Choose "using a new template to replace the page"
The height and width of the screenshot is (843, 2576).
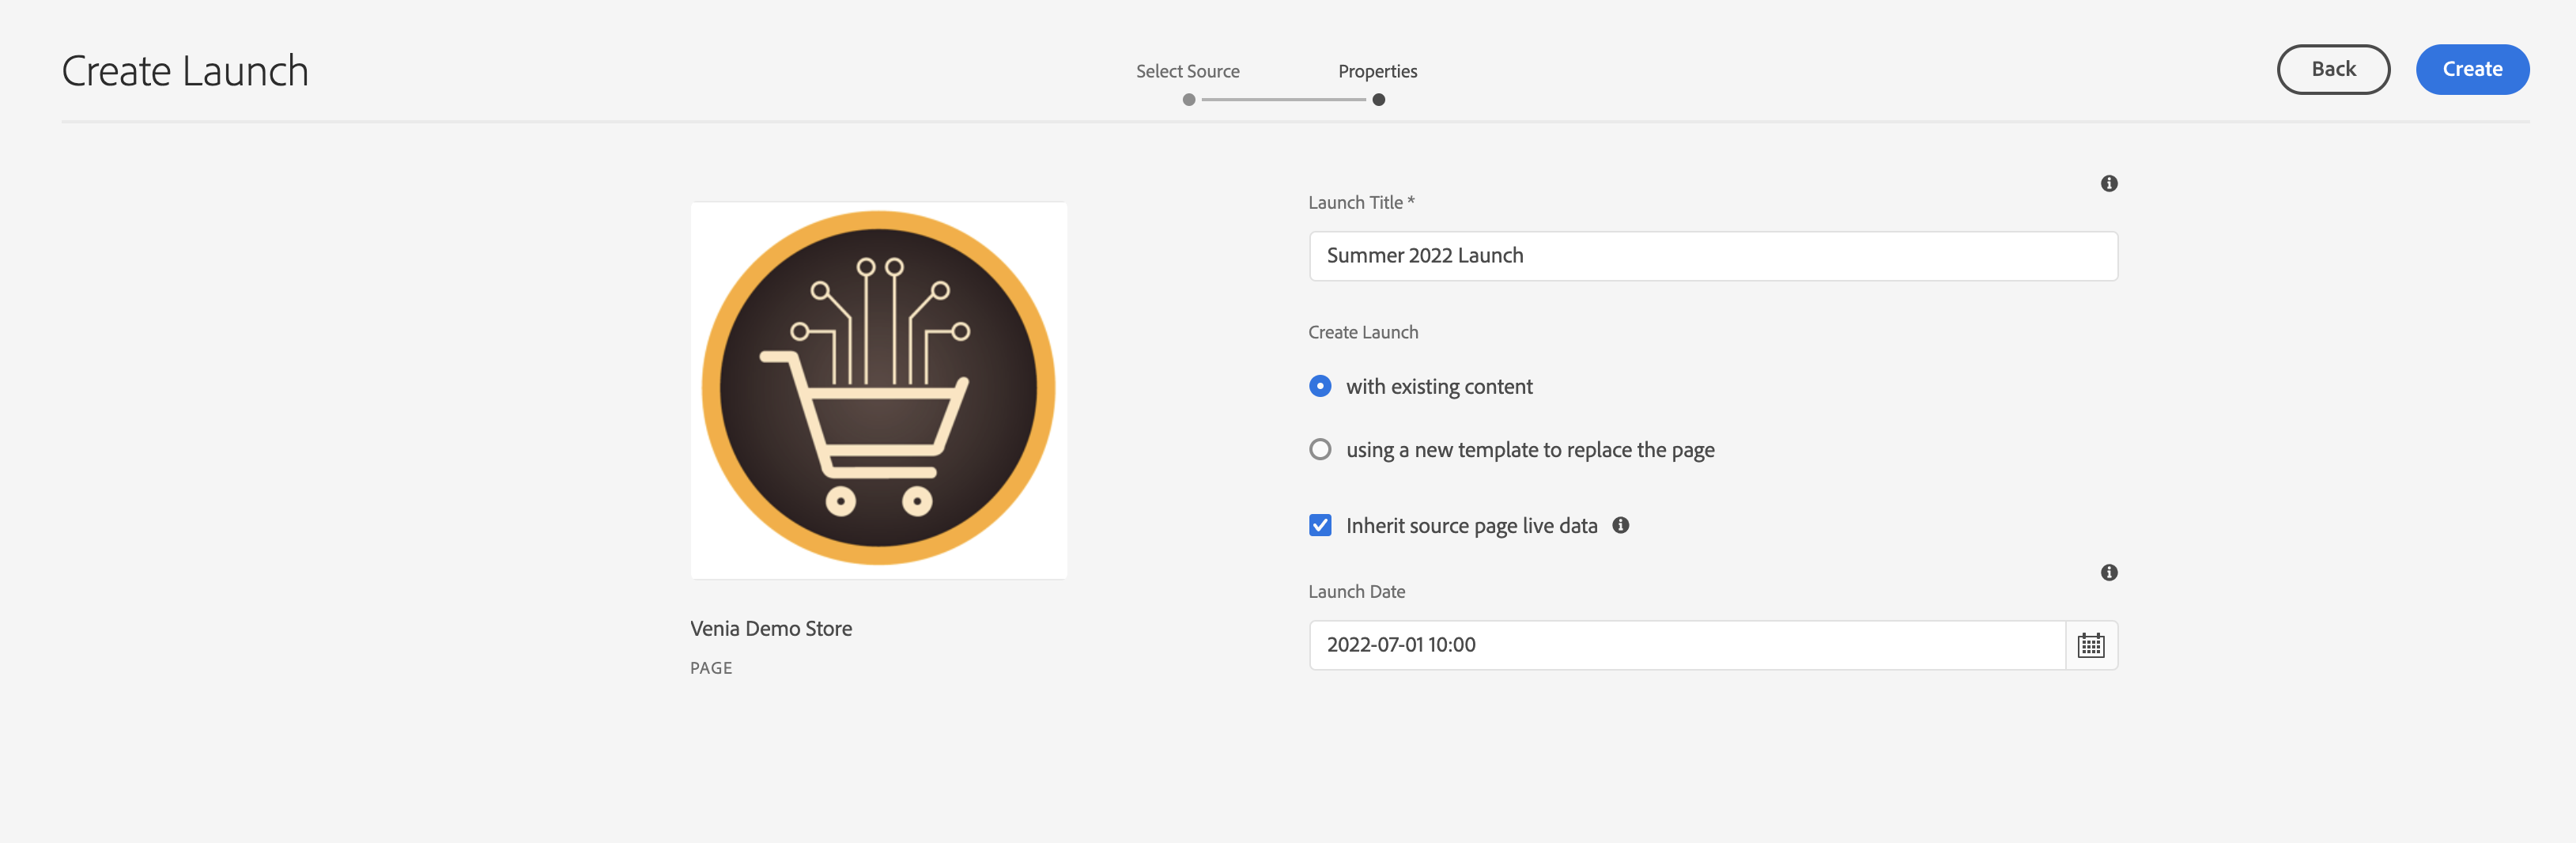pyautogui.click(x=1320, y=450)
